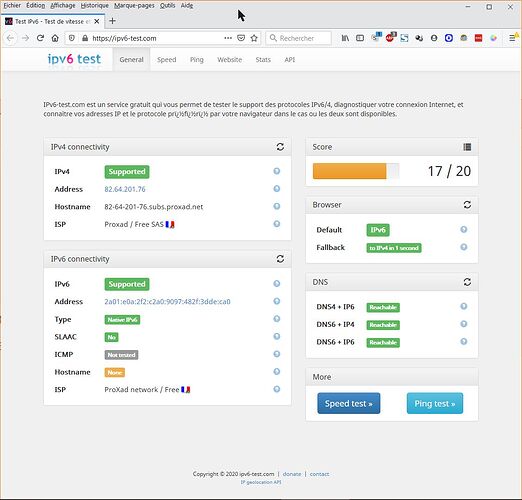The width and height of the screenshot is (522, 500).
Task: Switch to the Ping tab
Action: [197, 60]
